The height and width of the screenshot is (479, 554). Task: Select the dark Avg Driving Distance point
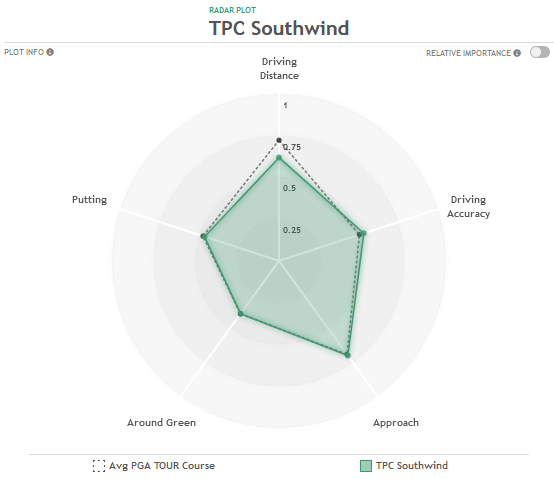[279, 140]
